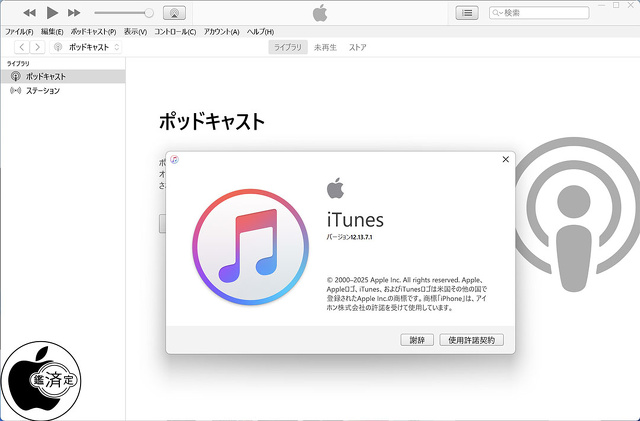
Task: Click the iTunes title text in dialog
Action: coord(355,220)
